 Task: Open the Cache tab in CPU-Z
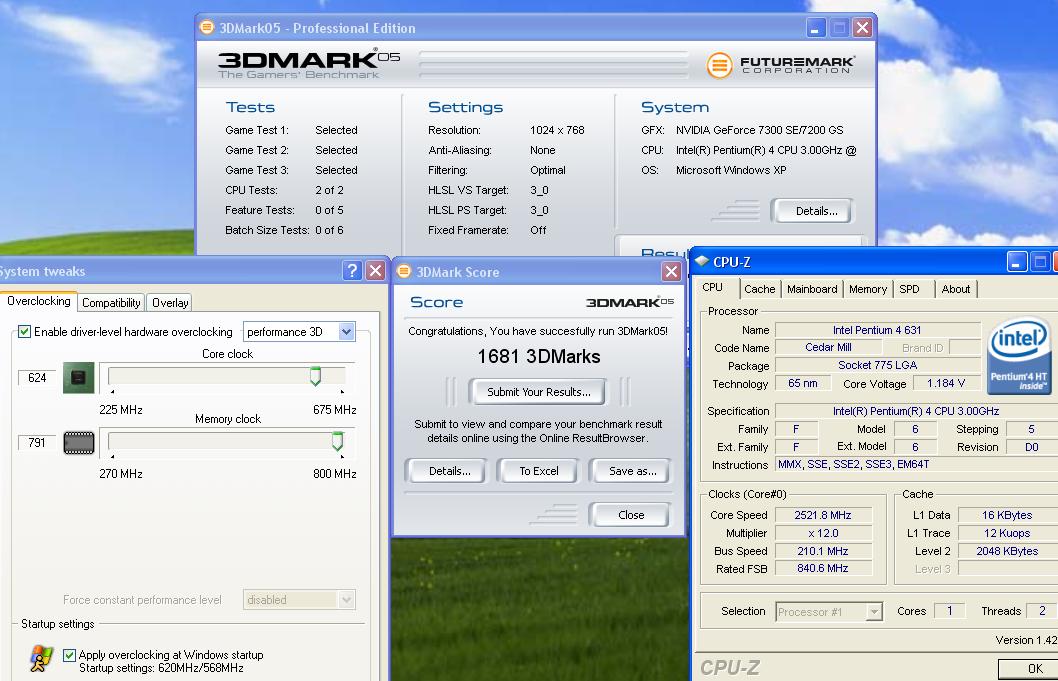760,289
